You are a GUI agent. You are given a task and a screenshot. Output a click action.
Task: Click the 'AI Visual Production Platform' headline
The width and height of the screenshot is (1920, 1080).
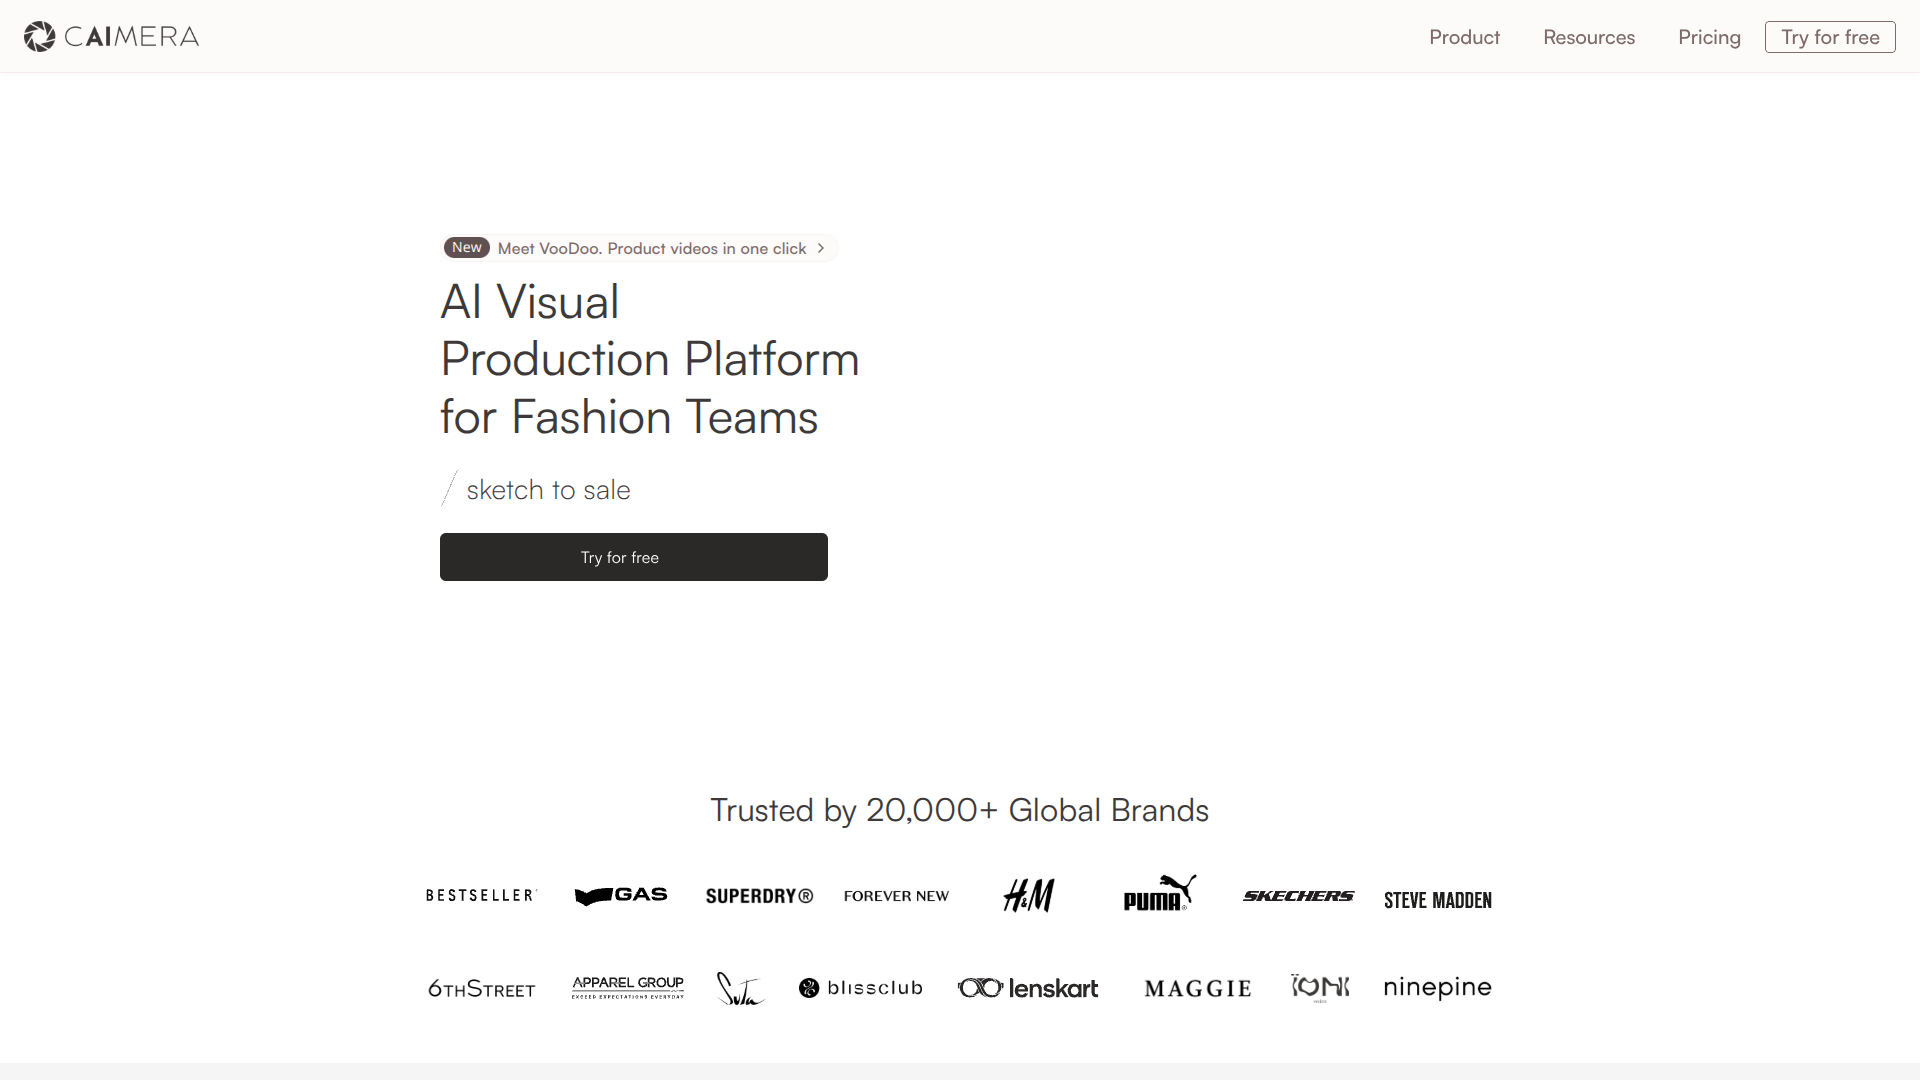(x=650, y=359)
